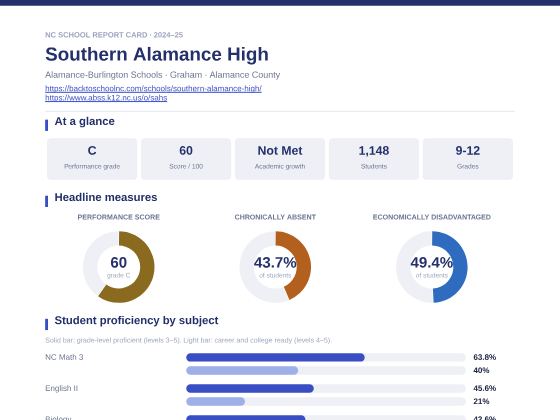This screenshot has width=560, height=420.
Task: Click the CHRONICALLY ABSENT label
Action: pyautogui.click(x=275, y=217)
